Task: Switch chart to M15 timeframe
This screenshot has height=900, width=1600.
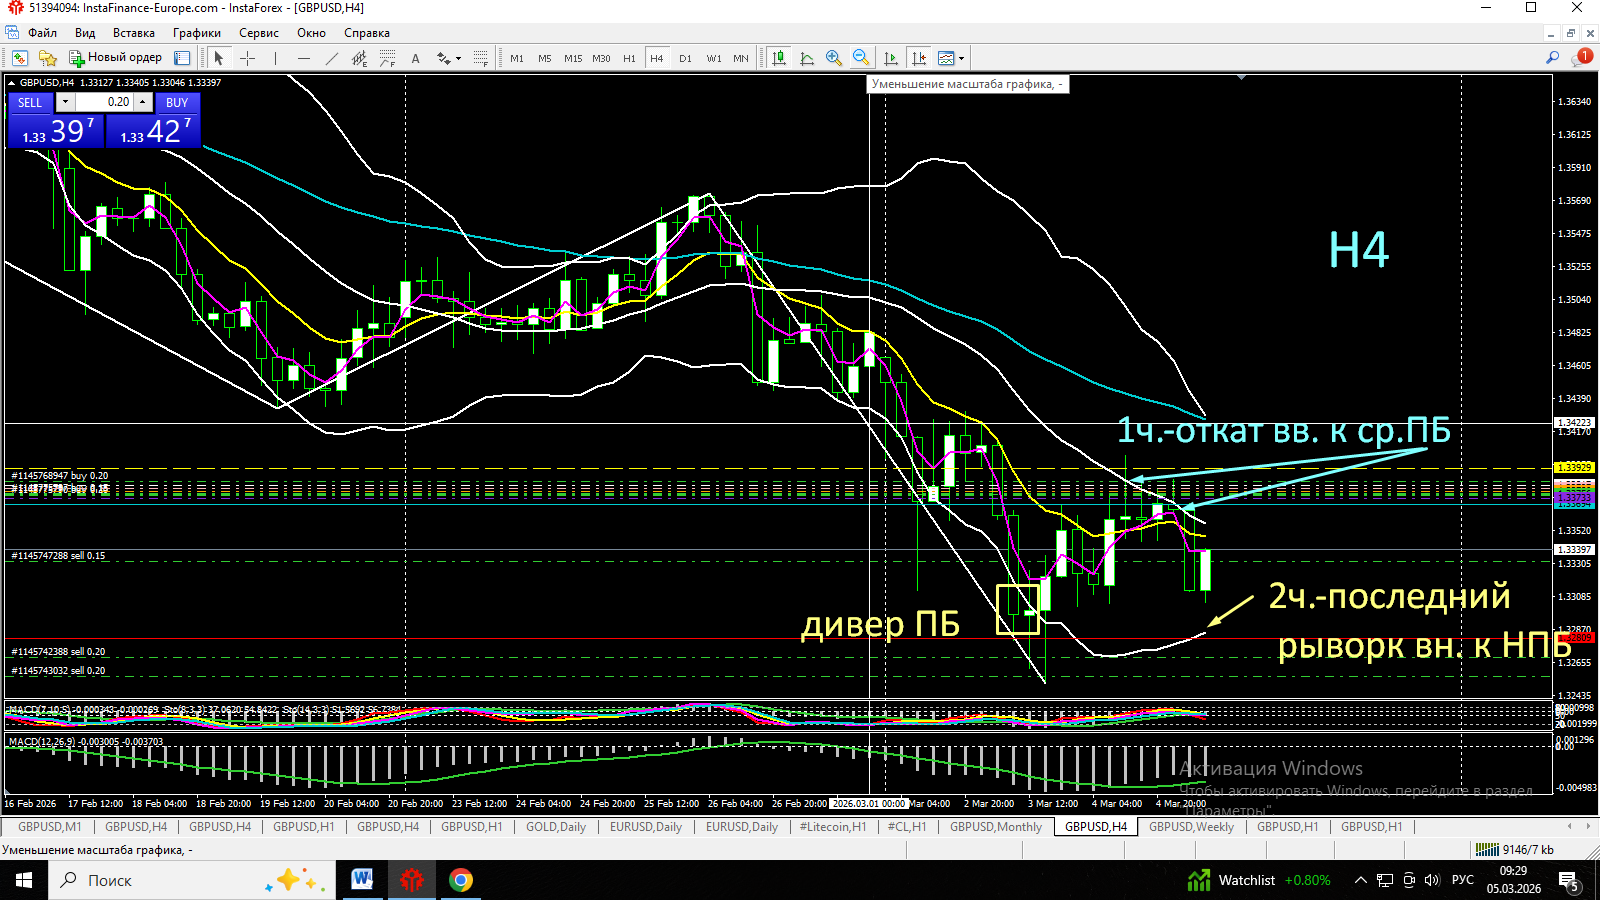Action: pyautogui.click(x=573, y=58)
